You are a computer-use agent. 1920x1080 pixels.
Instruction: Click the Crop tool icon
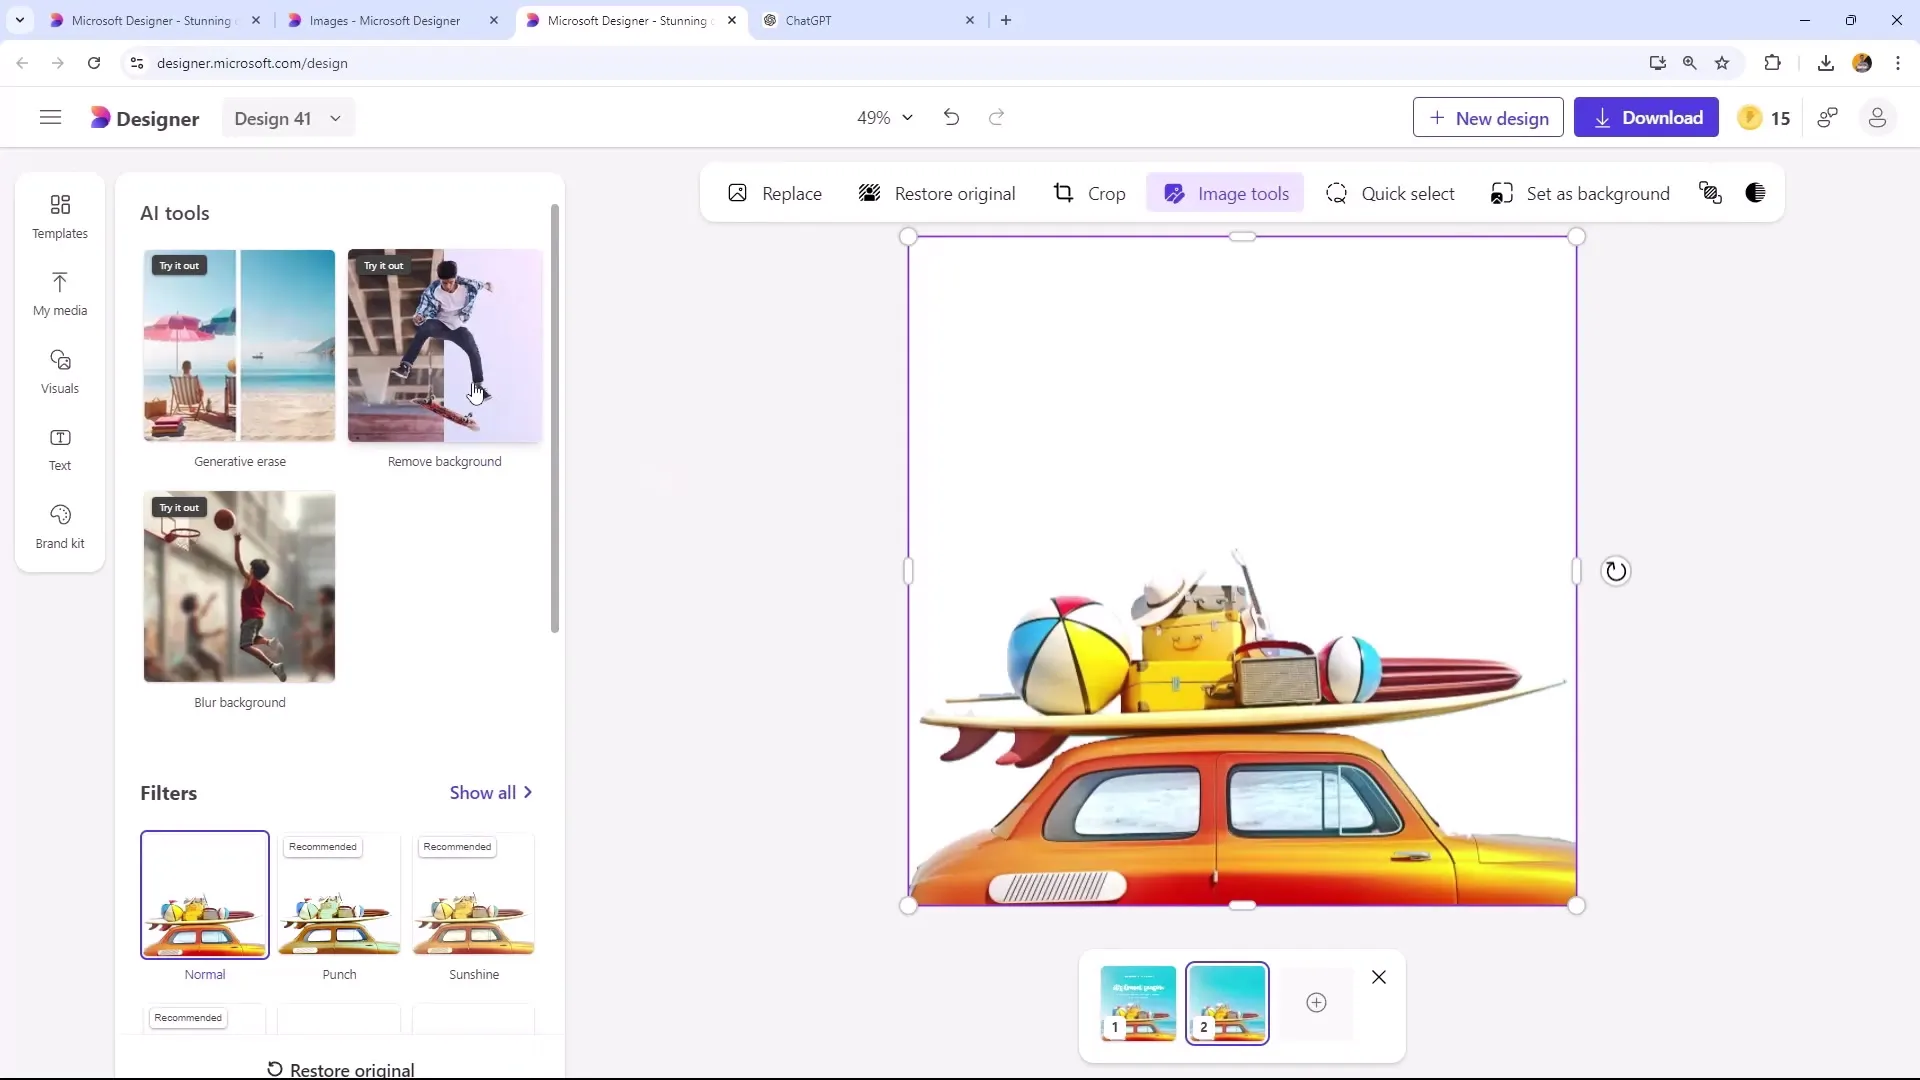click(x=1063, y=194)
